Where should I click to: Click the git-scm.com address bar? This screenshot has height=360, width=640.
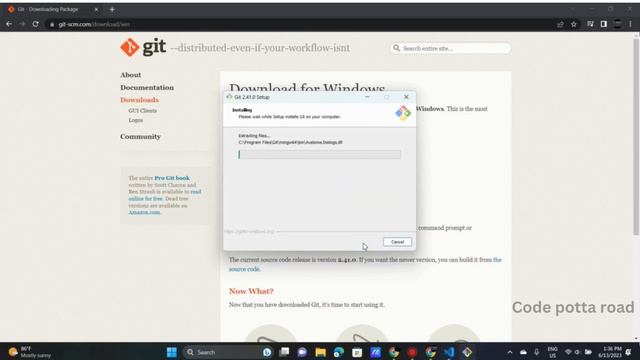[x=302, y=24]
